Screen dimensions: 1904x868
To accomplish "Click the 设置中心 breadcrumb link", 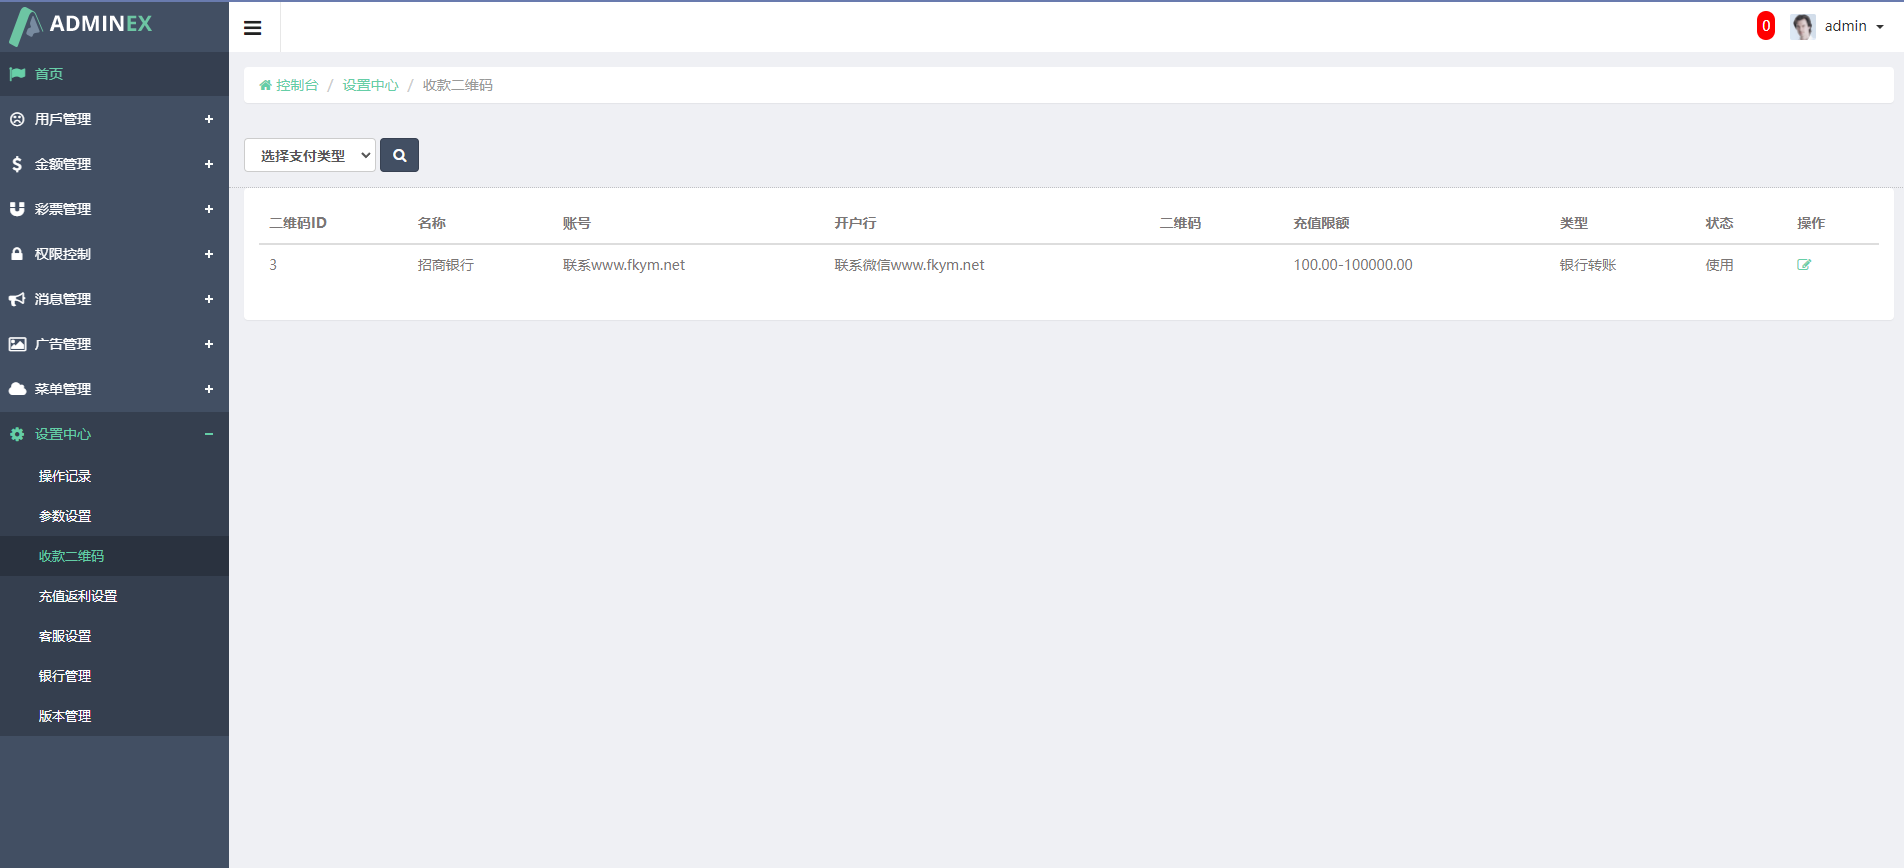I will [370, 86].
